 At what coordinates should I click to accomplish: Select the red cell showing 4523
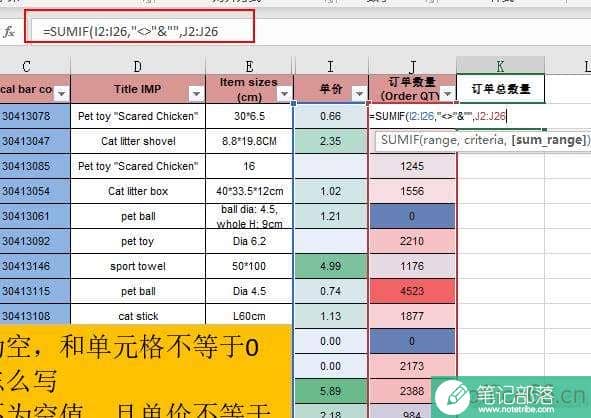(x=413, y=291)
